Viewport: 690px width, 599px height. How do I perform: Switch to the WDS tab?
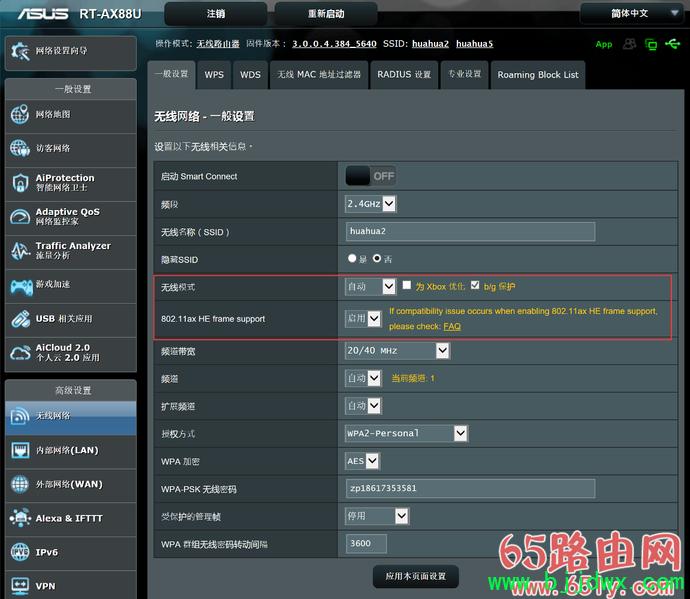pyautogui.click(x=250, y=75)
